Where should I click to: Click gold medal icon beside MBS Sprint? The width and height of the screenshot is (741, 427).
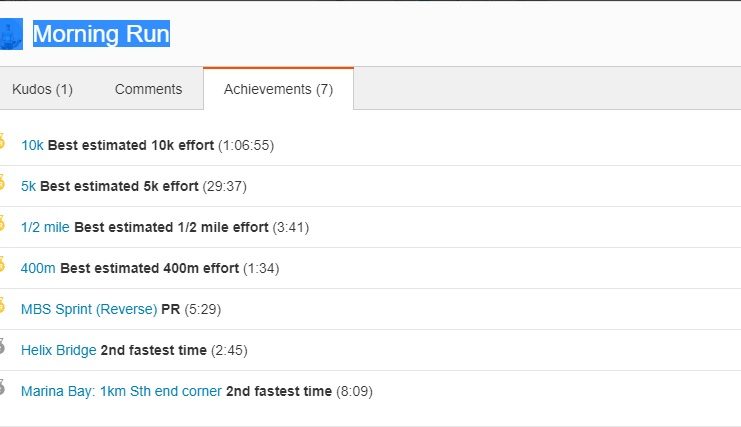[x=2, y=306]
